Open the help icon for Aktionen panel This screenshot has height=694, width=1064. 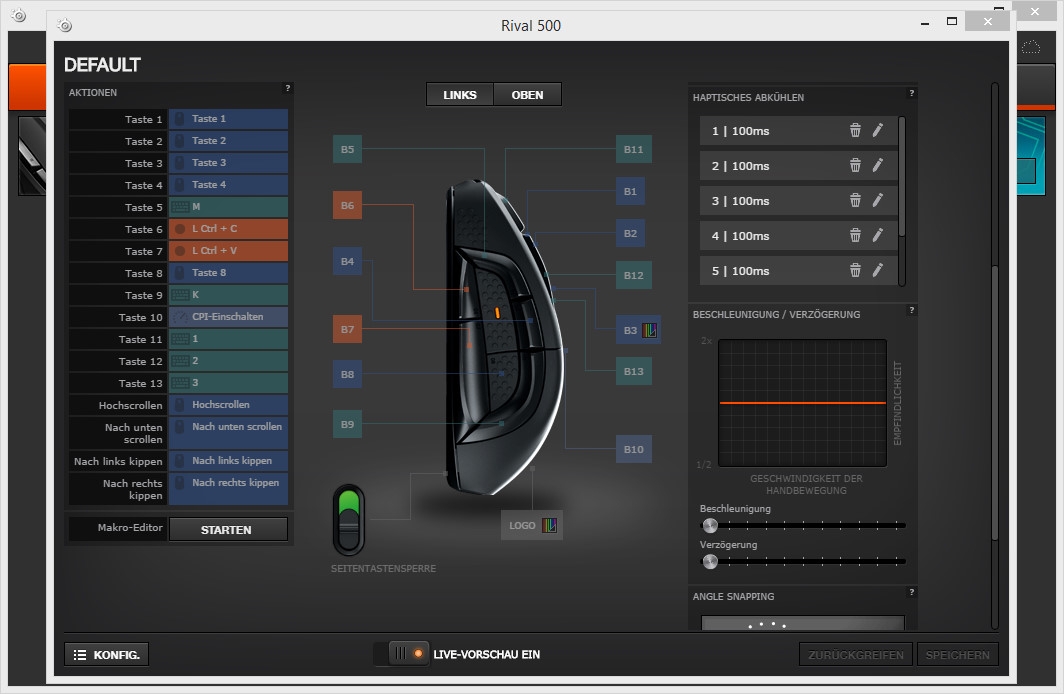click(x=288, y=89)
